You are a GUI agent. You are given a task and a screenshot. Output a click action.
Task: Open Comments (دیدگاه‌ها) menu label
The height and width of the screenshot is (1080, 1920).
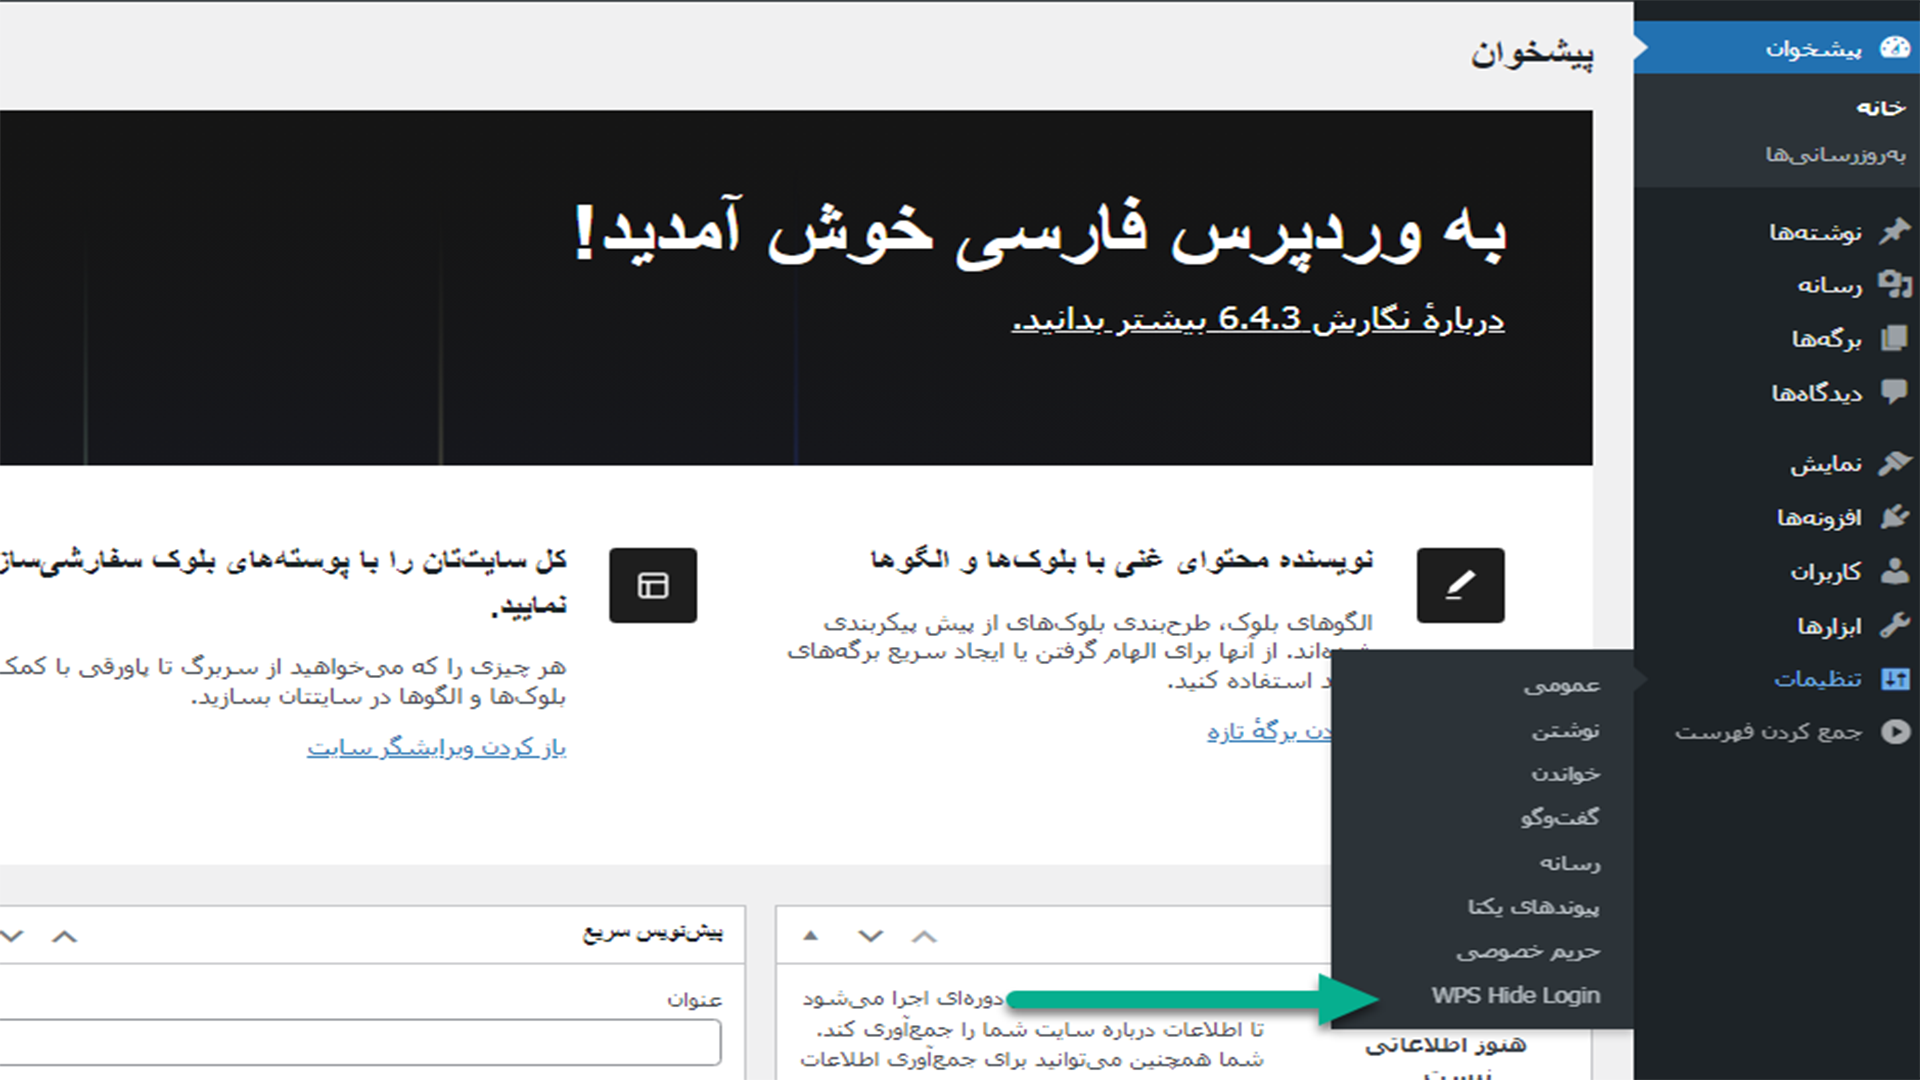1817,392
